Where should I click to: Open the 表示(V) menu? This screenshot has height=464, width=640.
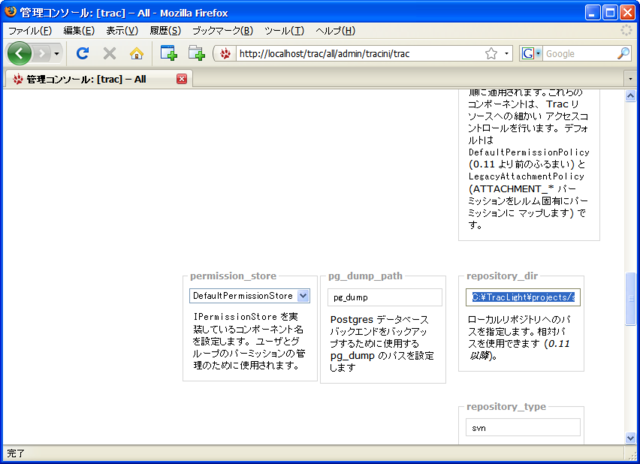tap(122, 31)
